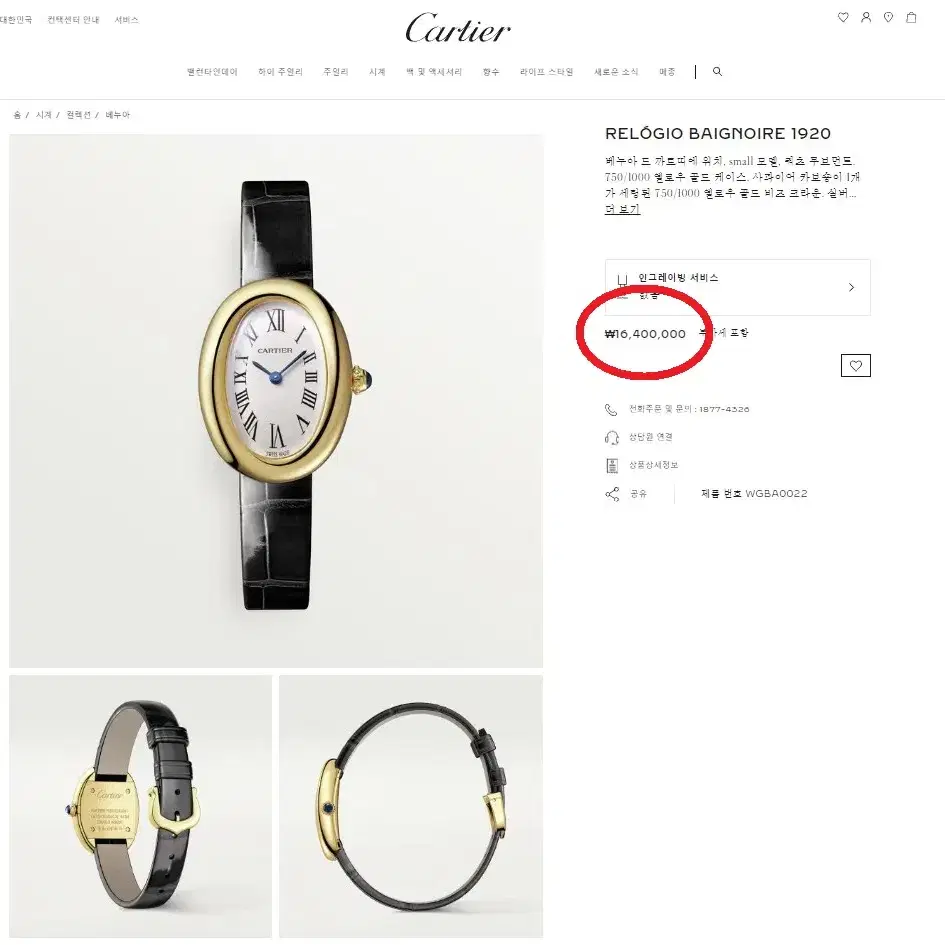Image resolution: width=945 pixels, height=945 pixels.
Task: Open the wishlist heart icon in header
Action: point(843,17)
